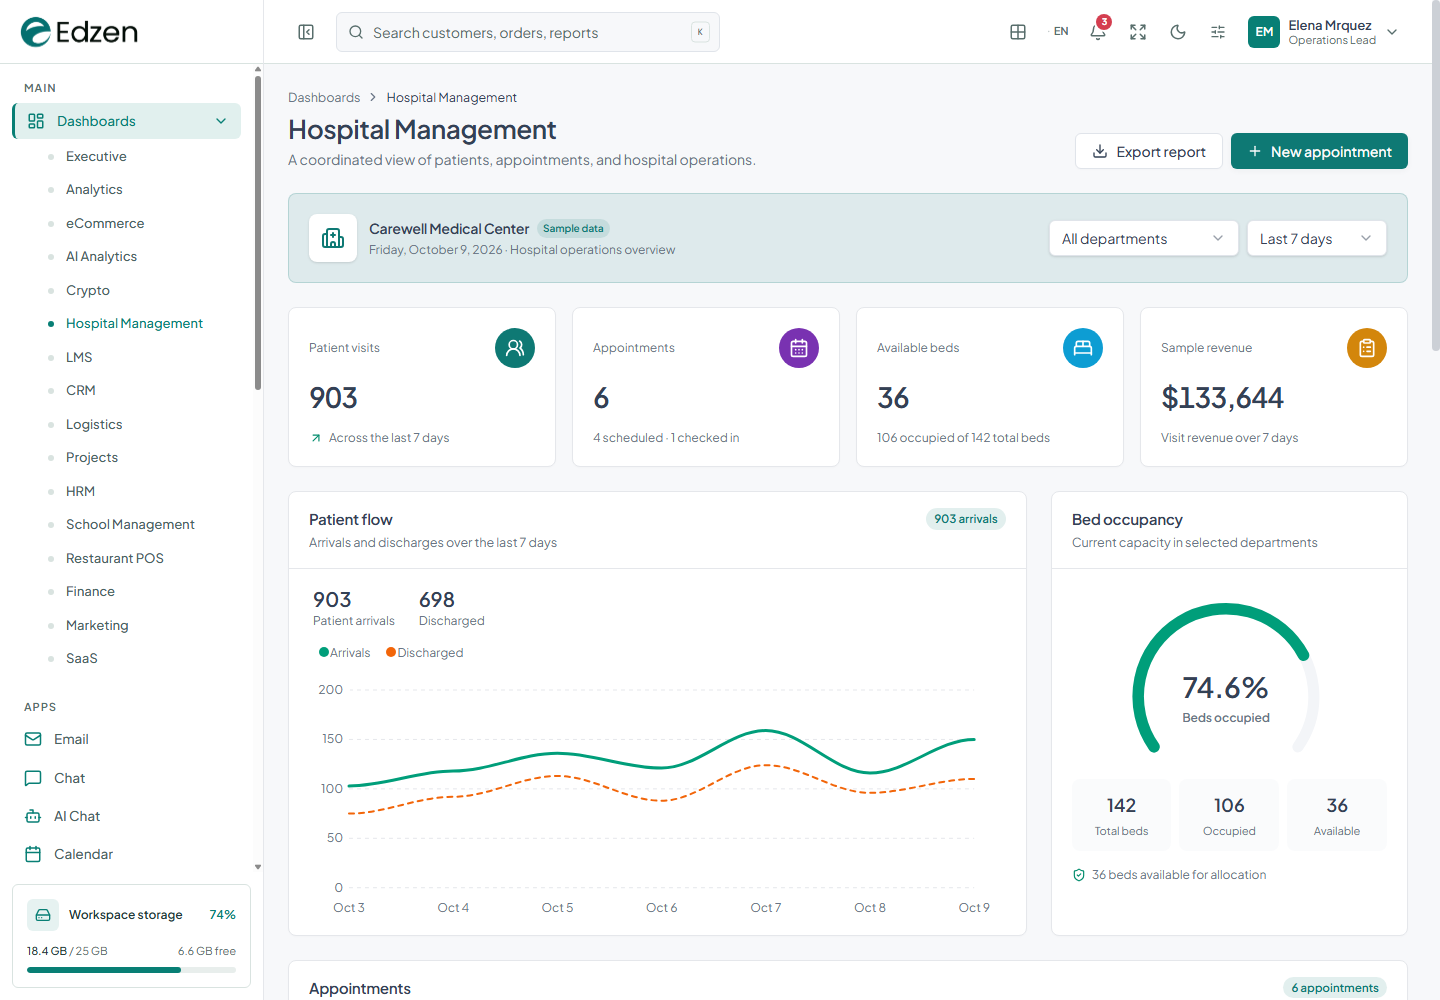Select SaaS dashboard

click(82, 658)
